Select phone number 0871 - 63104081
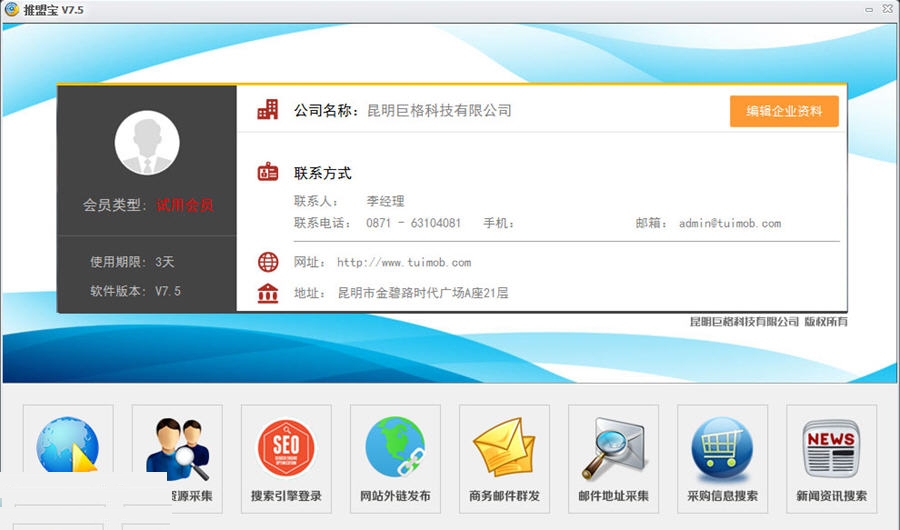Screen dimensions: 900x530 [x=413, y=223]
